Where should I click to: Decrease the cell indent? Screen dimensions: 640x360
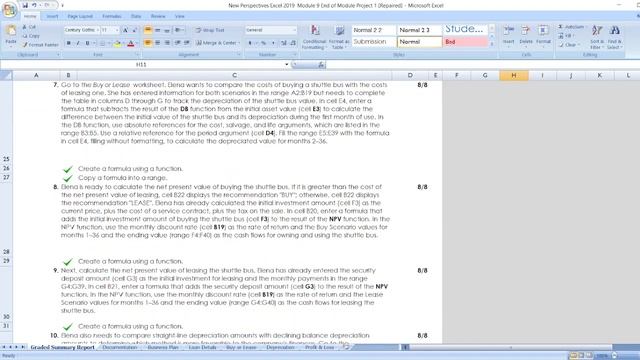click(x=178, y=43)
